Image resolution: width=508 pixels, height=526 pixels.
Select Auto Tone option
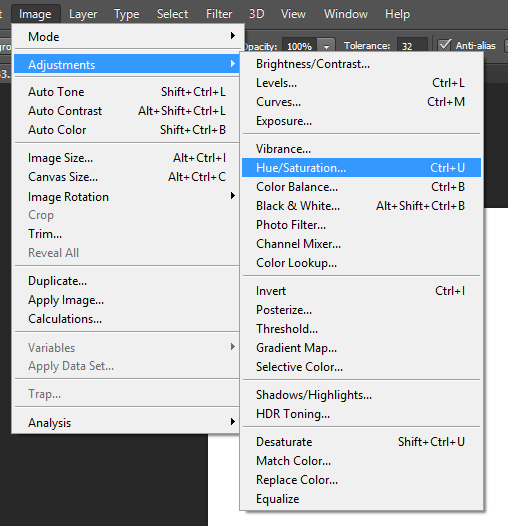[x=126, y=92]
